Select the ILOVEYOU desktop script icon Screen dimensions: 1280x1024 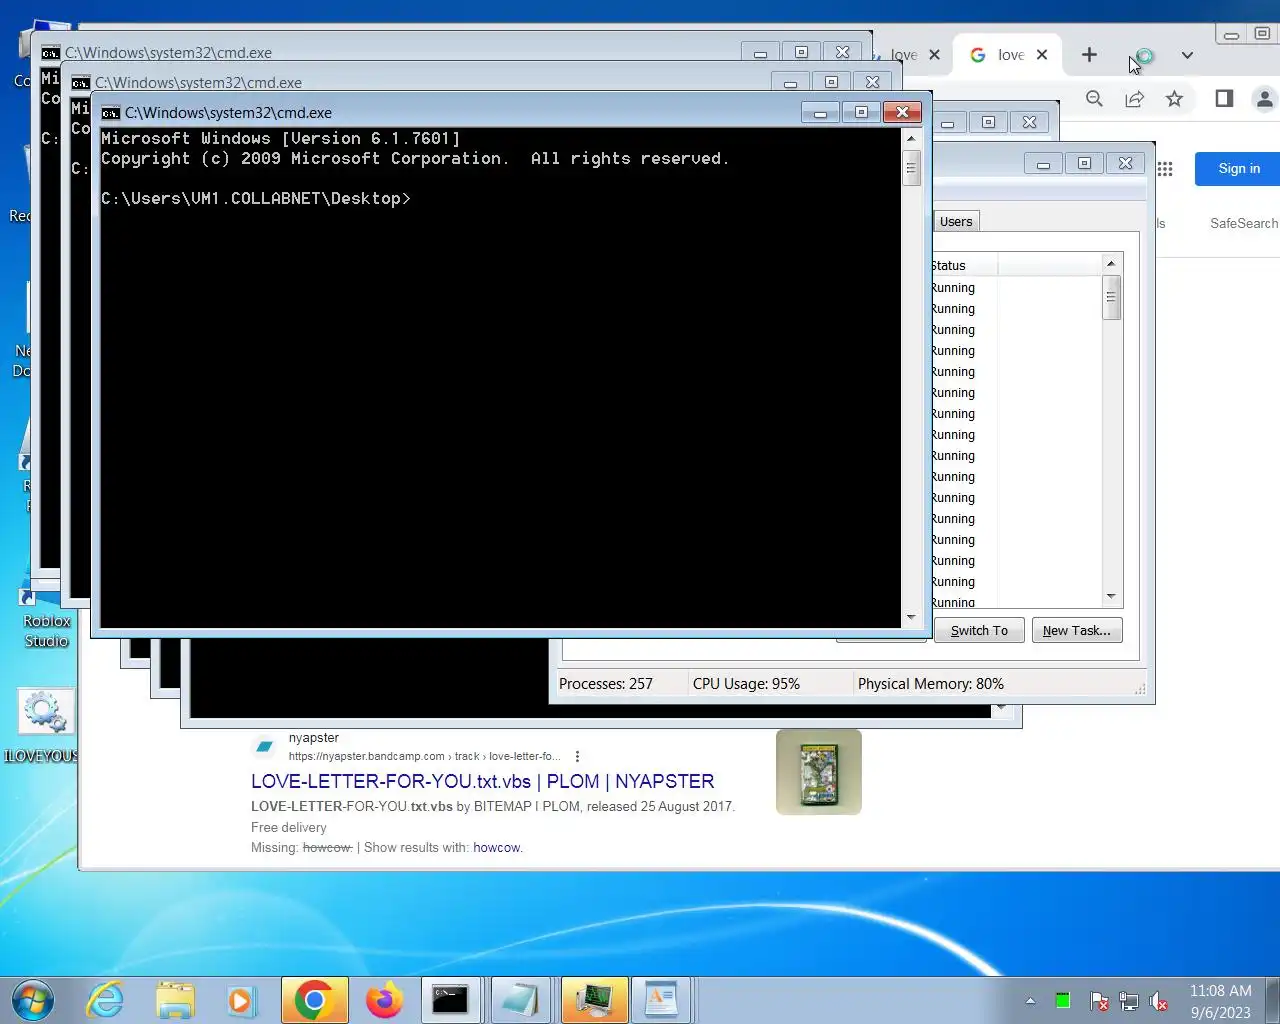point(44,724)
